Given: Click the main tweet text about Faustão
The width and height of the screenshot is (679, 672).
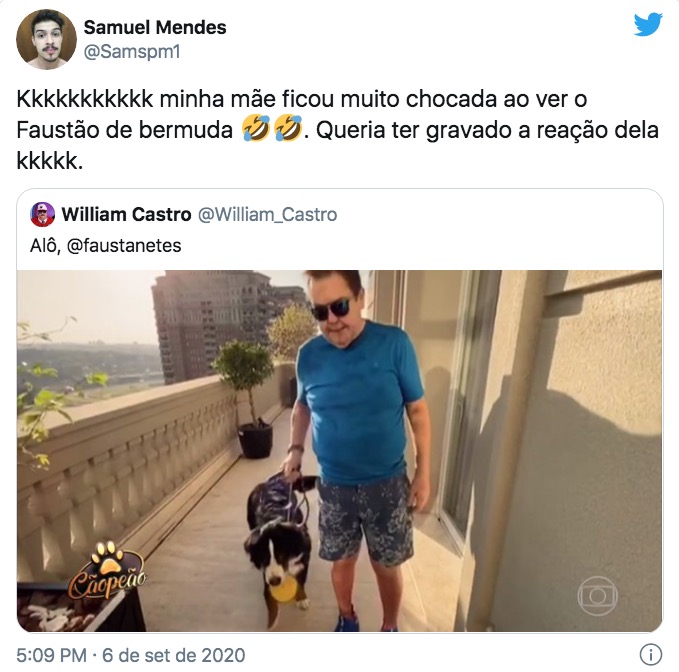Looking at the screenshot, I should 338,130.
